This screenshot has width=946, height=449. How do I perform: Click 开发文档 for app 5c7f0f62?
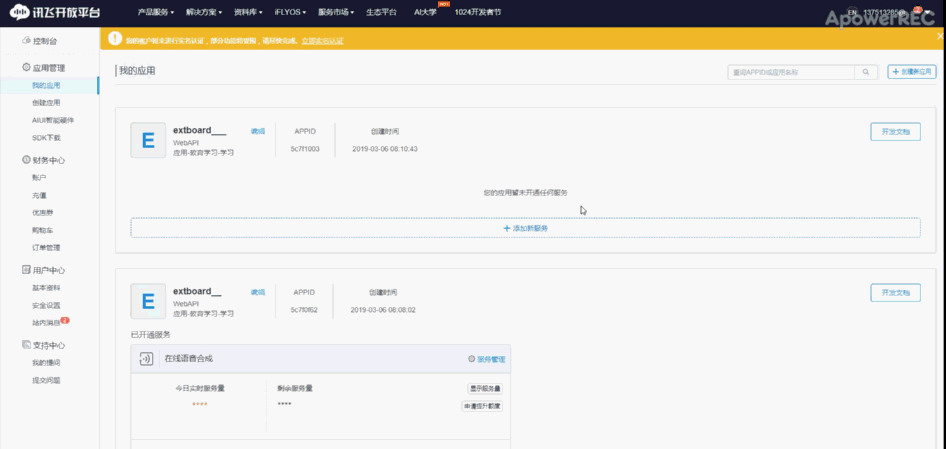(895, 293)
